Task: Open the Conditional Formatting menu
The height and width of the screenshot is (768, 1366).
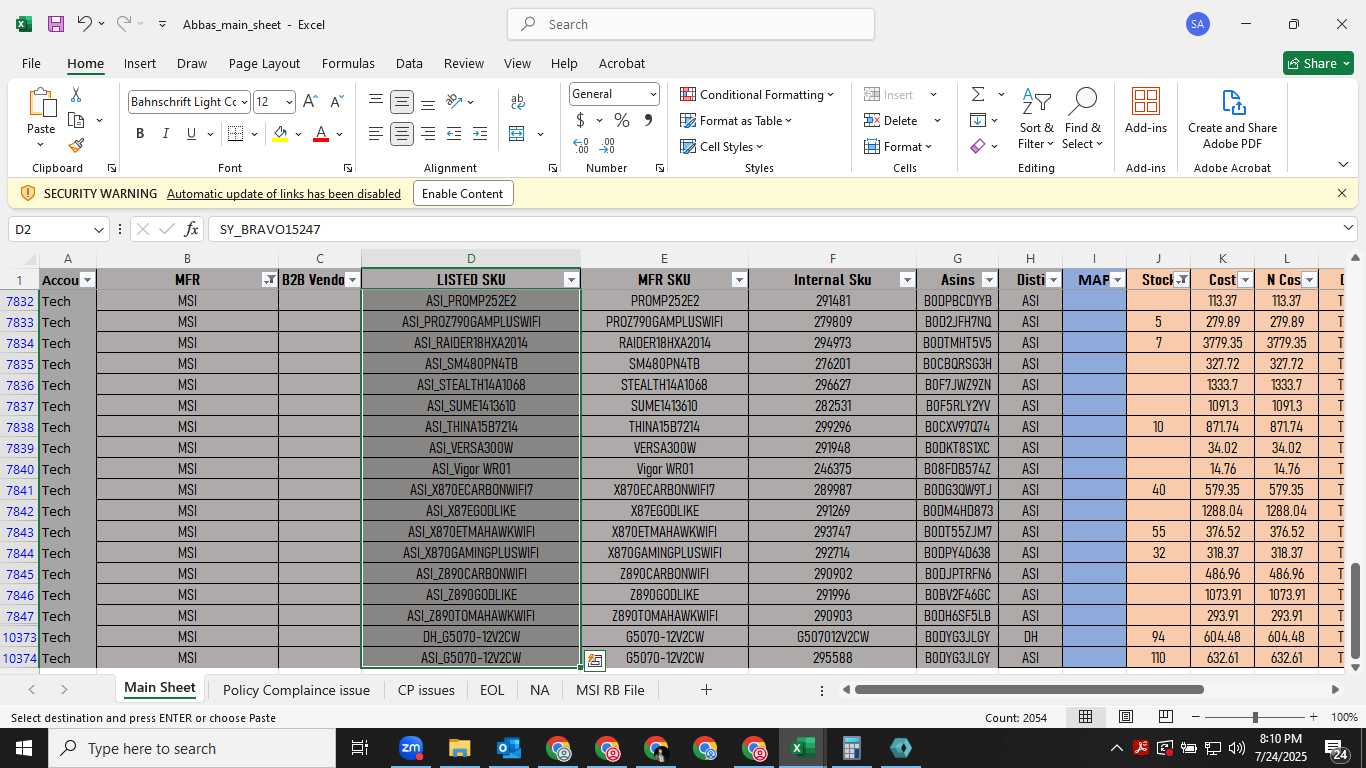Action: 757,94
